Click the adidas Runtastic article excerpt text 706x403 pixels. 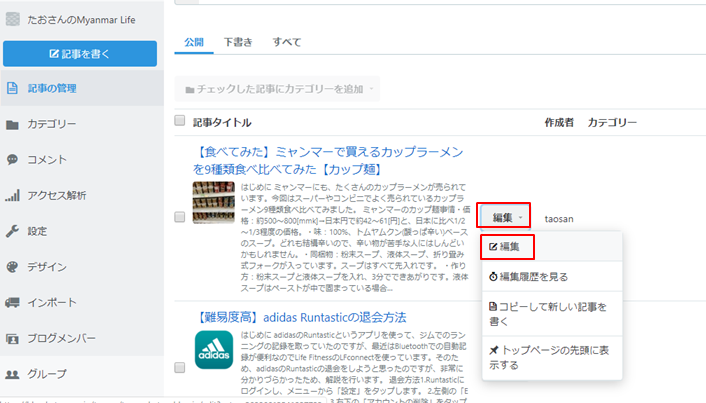pos(354,367)
